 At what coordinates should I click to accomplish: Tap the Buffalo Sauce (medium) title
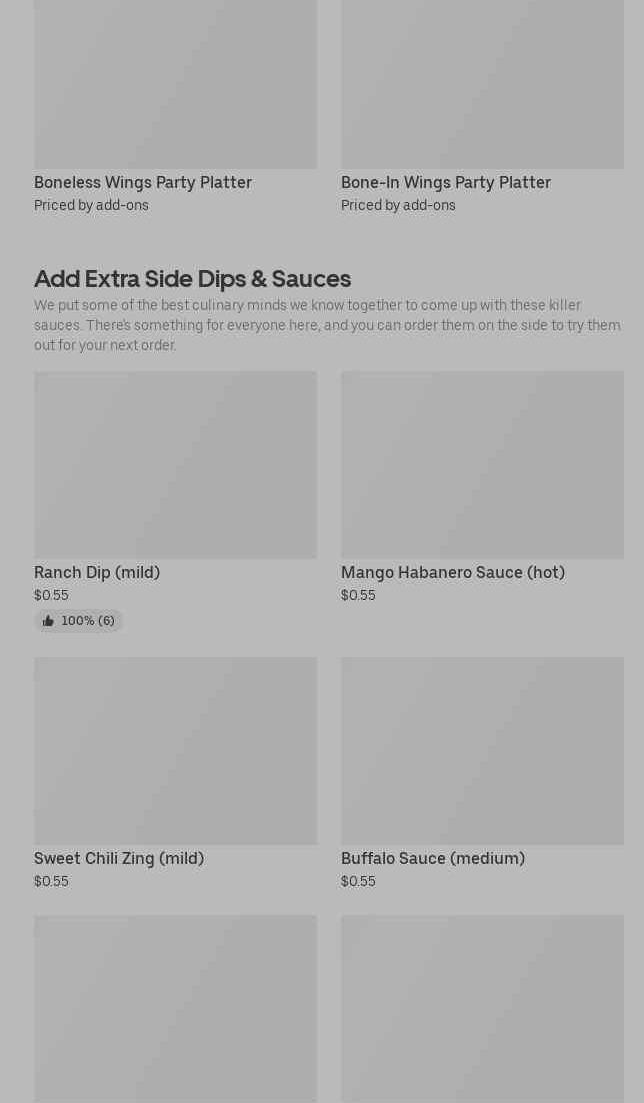(x=433, y=858)
